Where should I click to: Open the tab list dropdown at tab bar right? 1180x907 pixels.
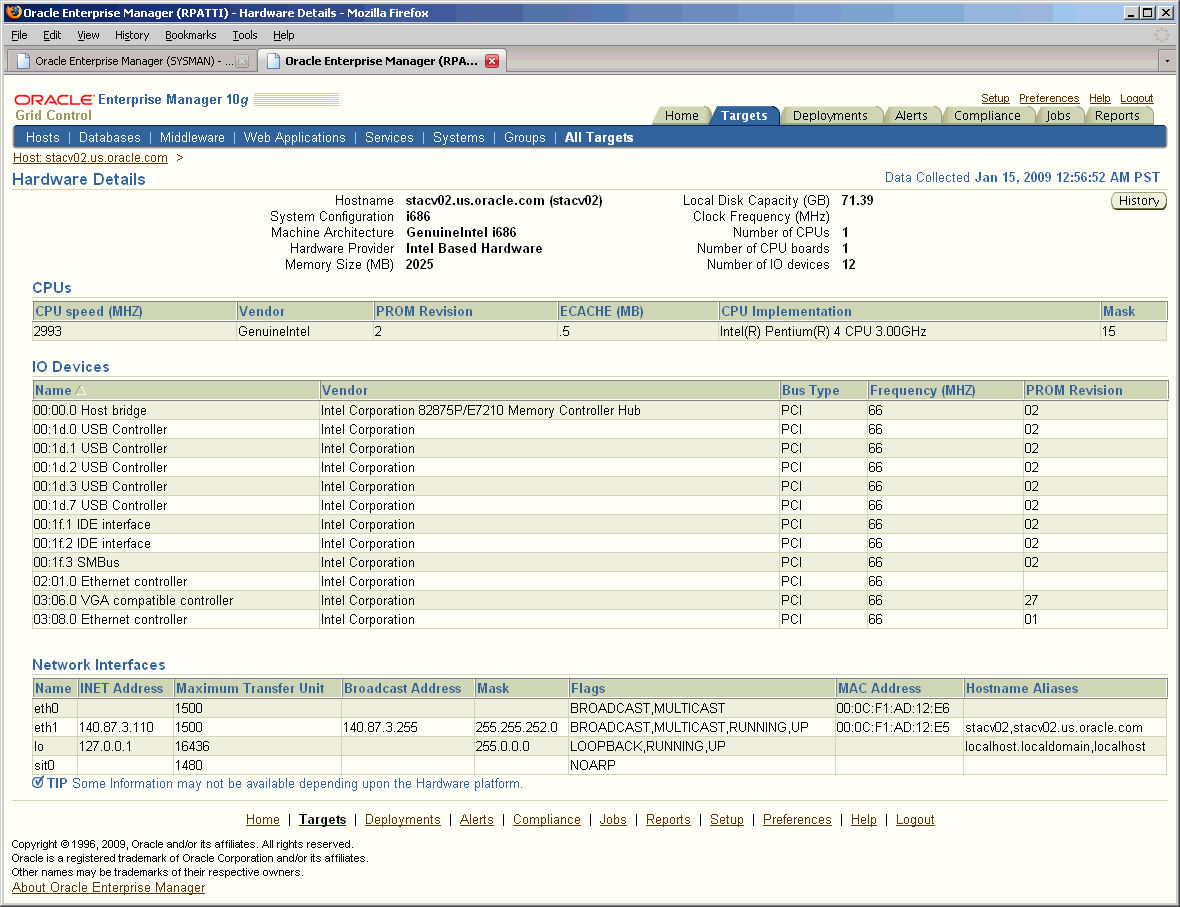pos(1166,60)
